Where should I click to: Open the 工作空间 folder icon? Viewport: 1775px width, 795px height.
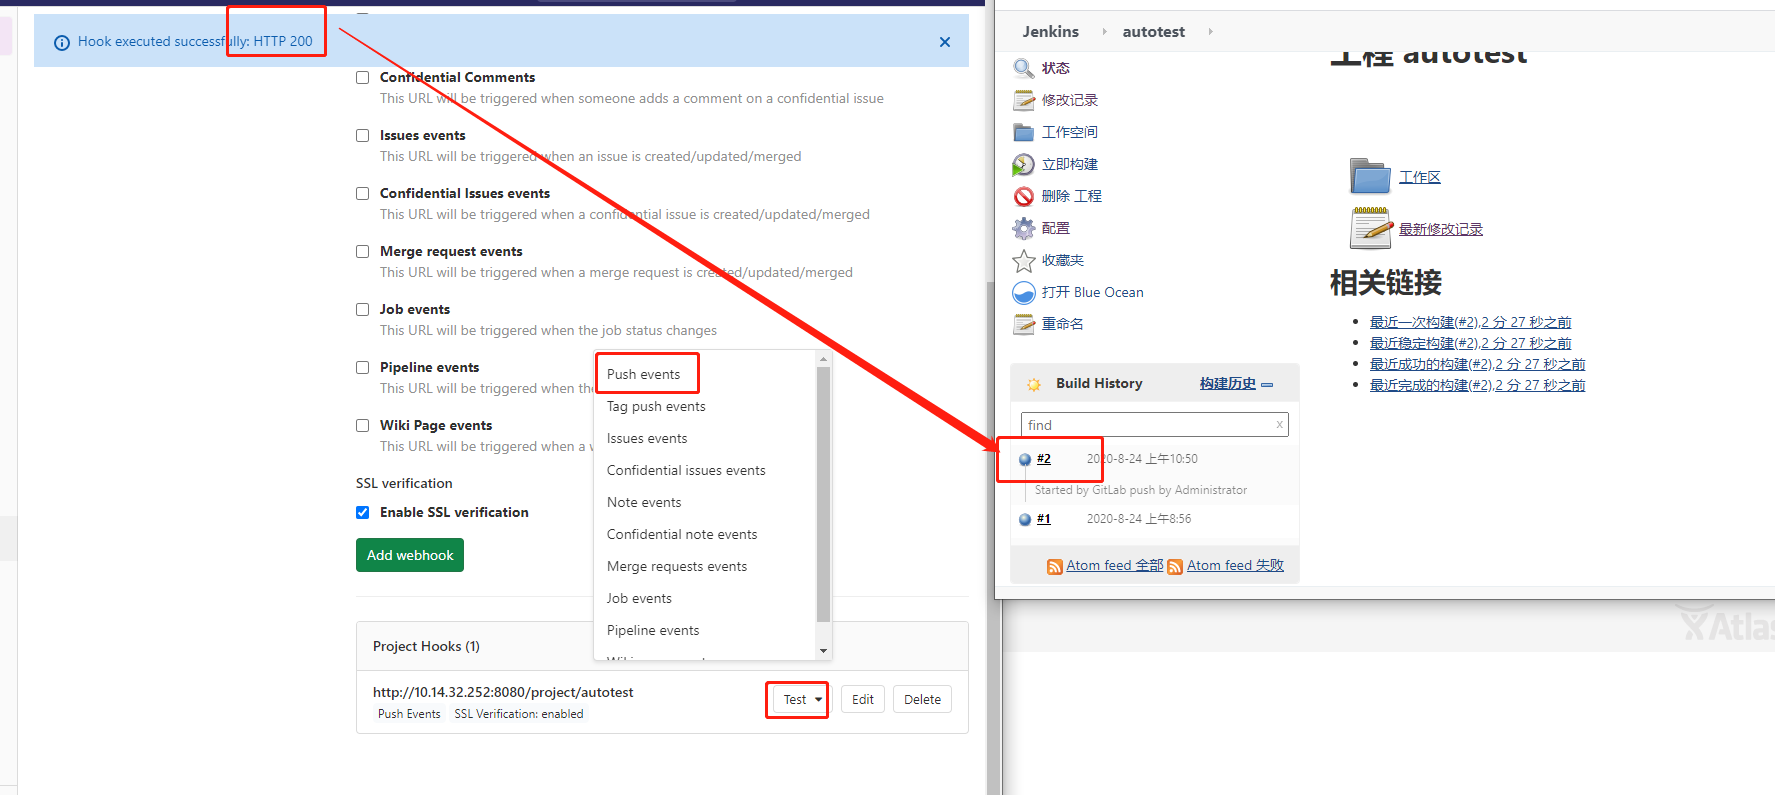tap(1024, 132)
